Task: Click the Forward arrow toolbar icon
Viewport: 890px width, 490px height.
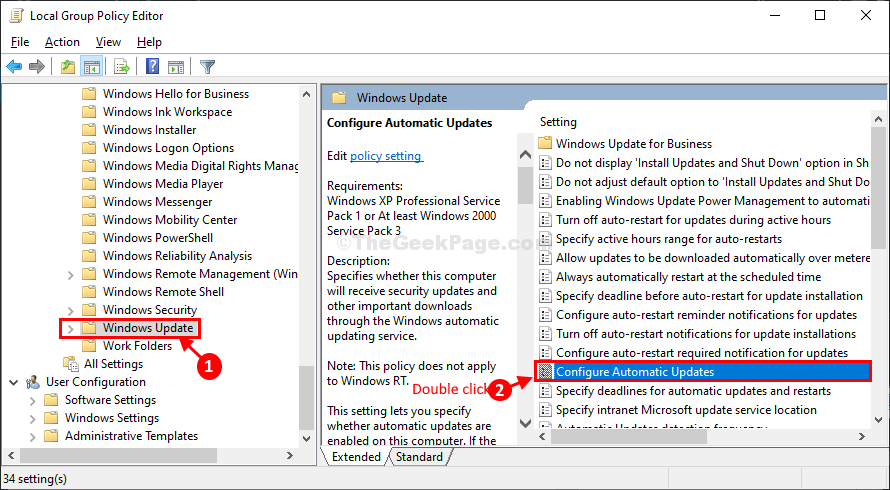Action: click(x=37, y=67)
